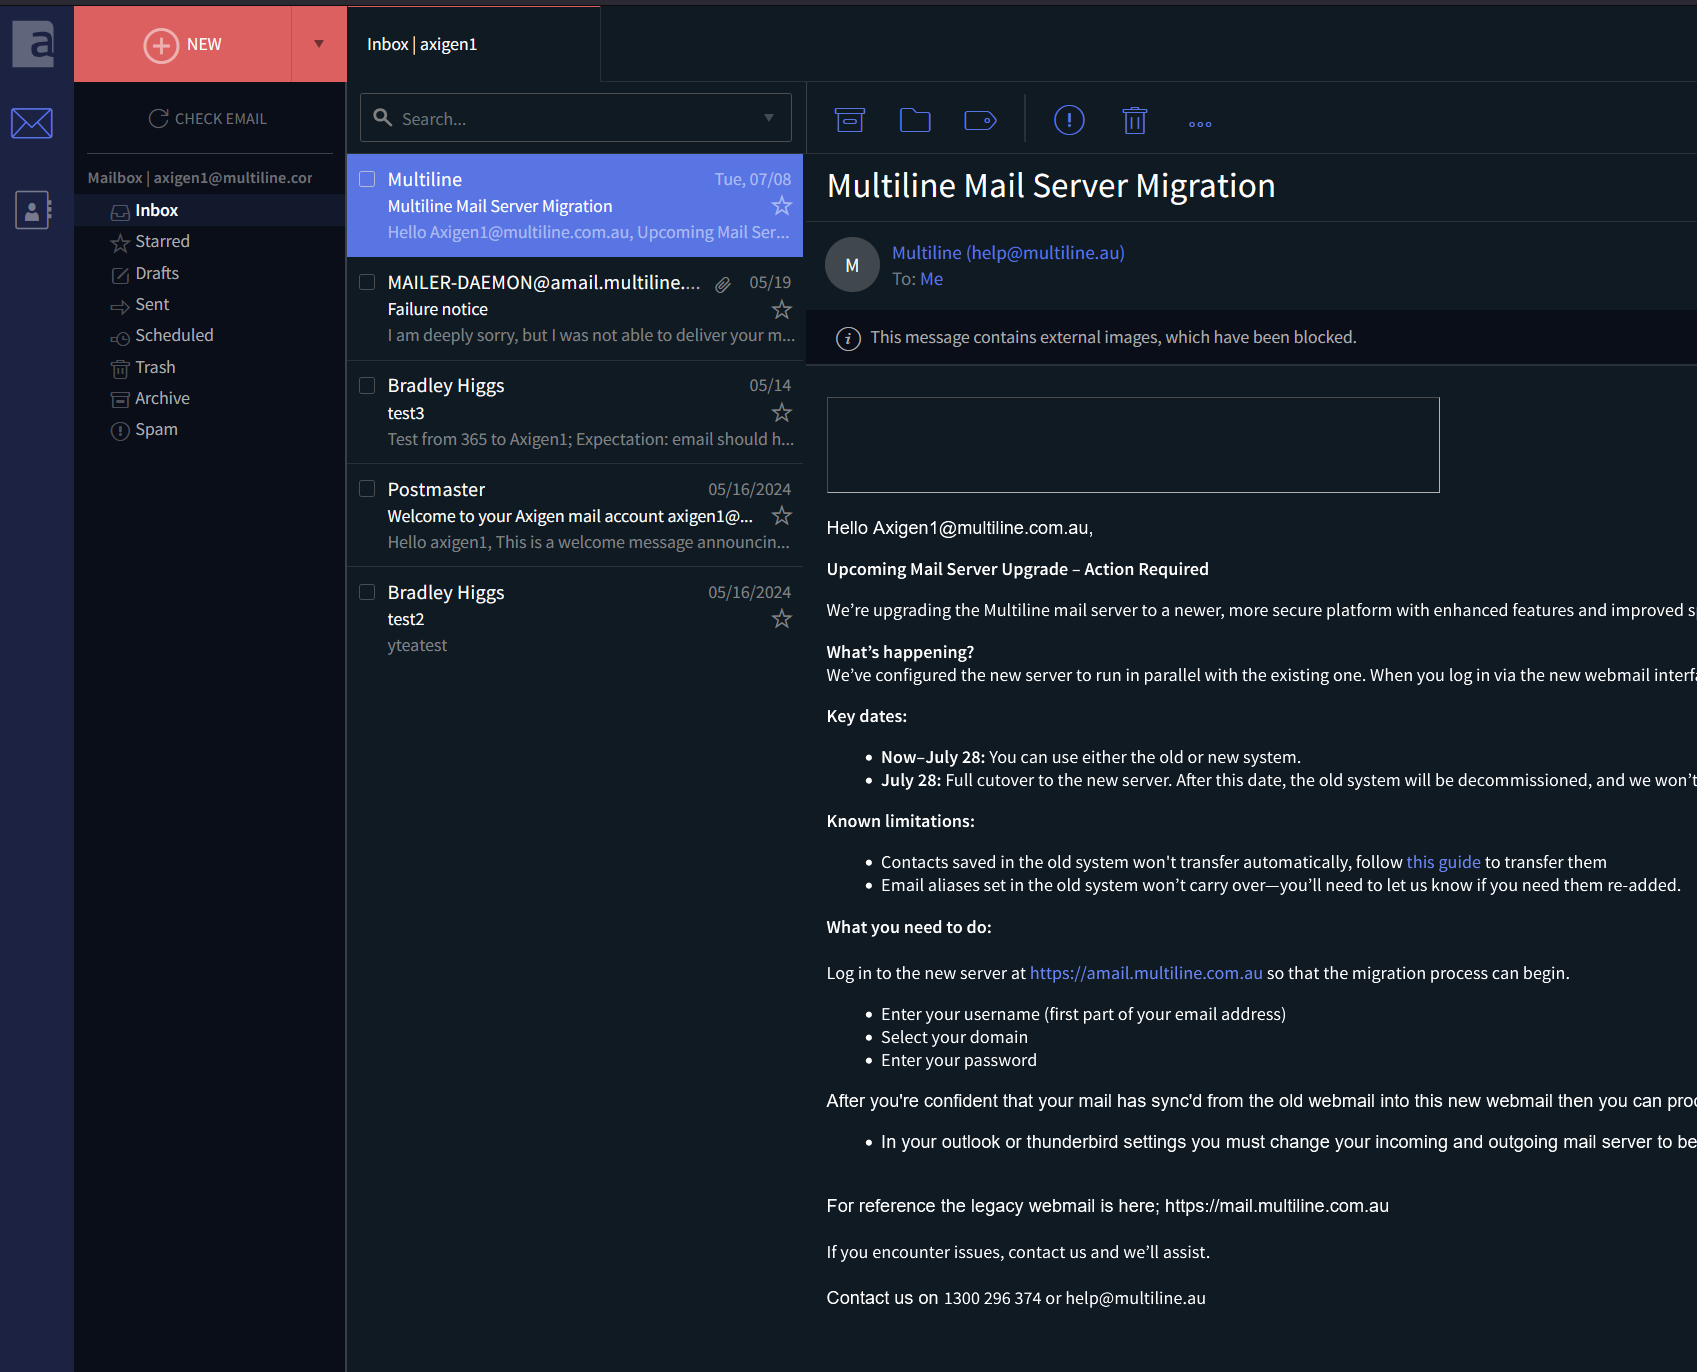Select the Bradley Higgs test3 checkbox
1697x1372 pixels.
(x=367, y=385)
